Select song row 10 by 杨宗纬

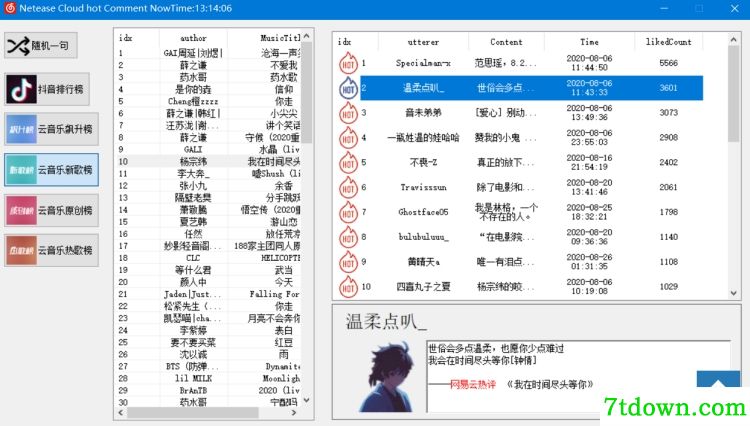pyautogui.click(x=209, y=161)
